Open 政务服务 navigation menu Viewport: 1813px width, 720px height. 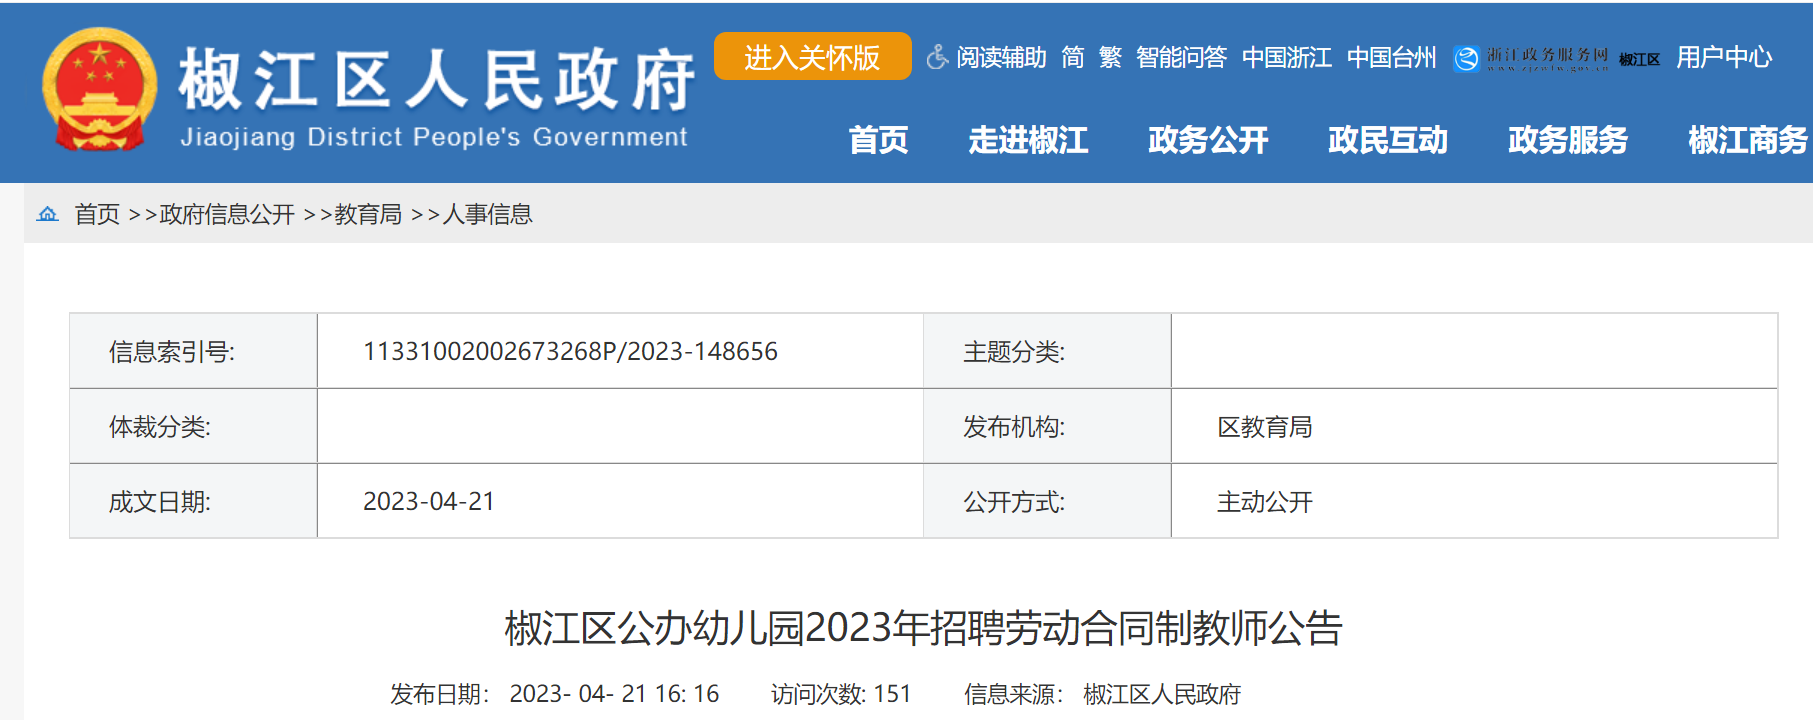click(1568, 140)
